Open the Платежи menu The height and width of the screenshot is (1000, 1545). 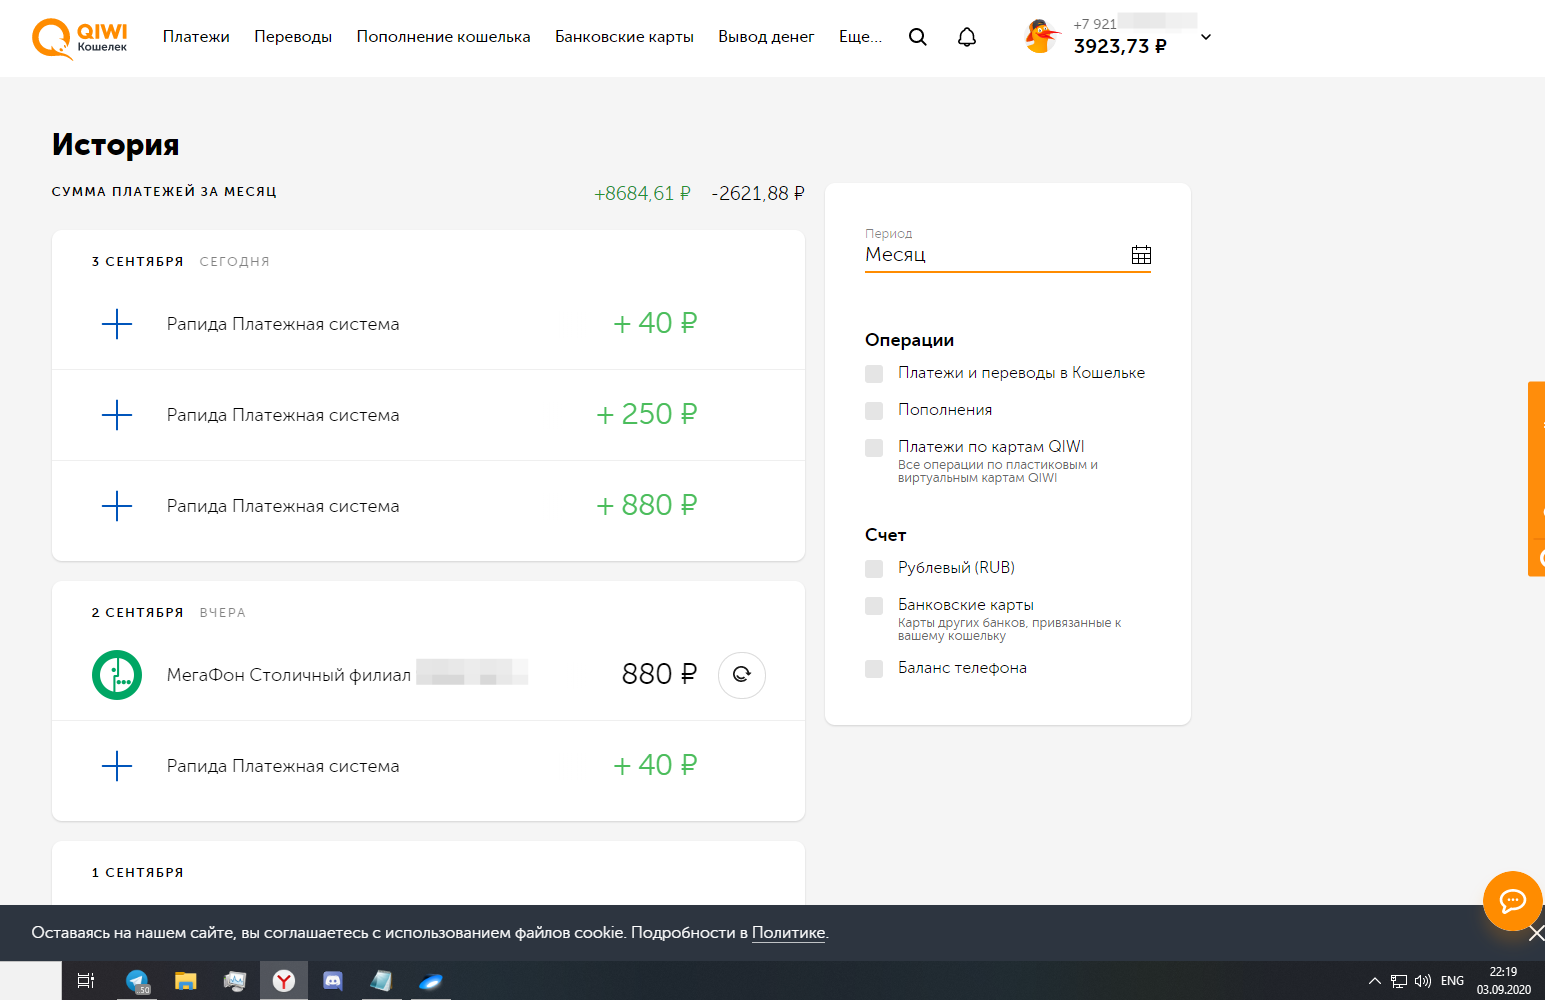196,37
